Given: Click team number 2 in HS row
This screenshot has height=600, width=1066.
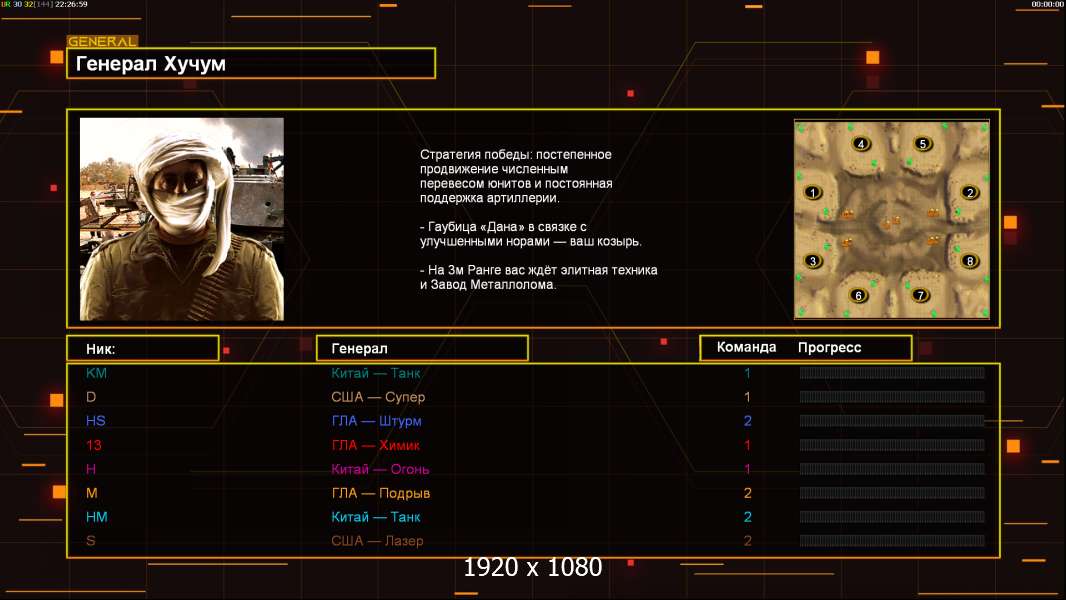Looking at the screenshot, I should (747, 421).
